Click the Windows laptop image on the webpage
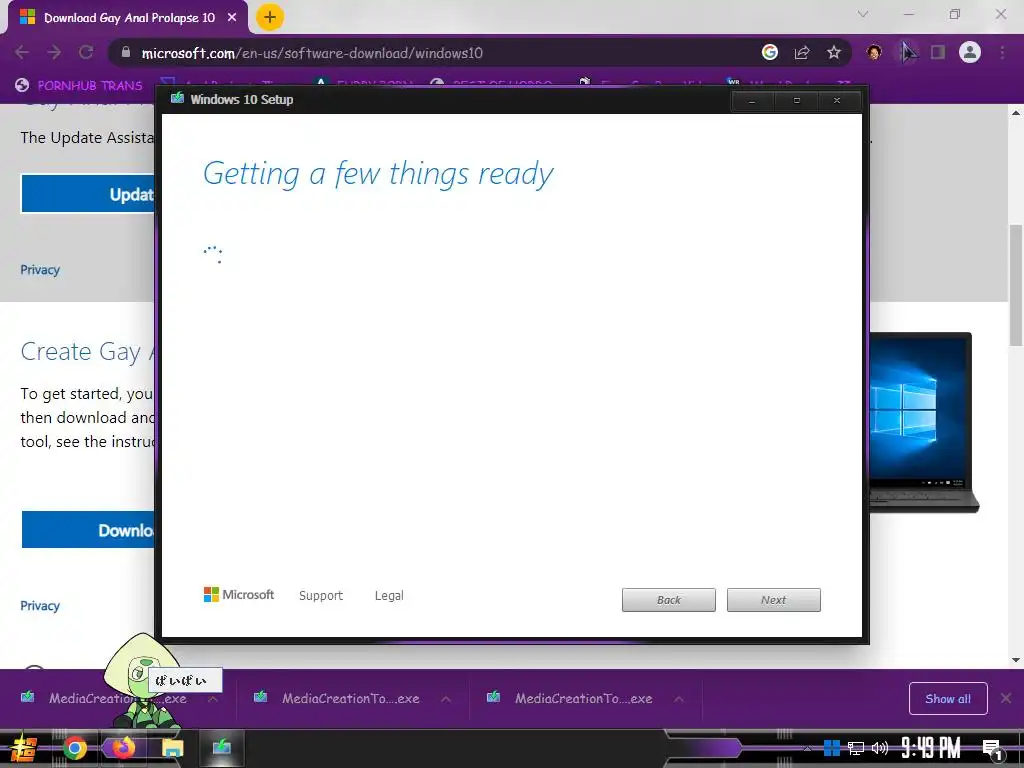The width and height of the screenshot is (1024, 768). pyautogui.click(x=924, y=423)
